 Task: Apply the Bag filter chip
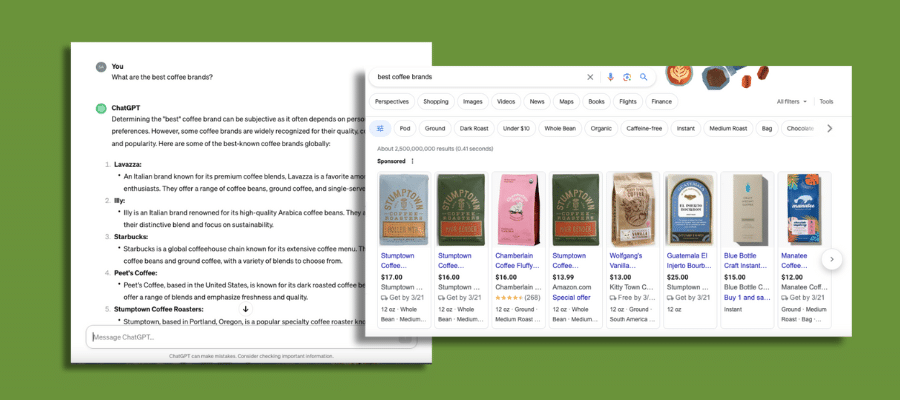point(767,129)
